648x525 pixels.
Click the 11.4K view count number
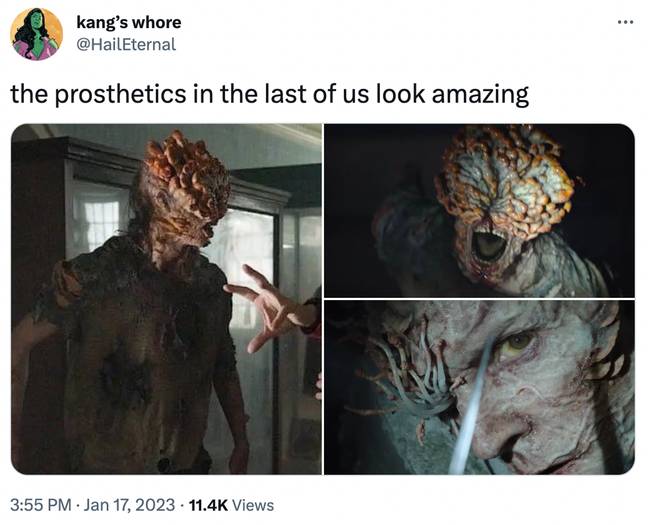[208, 505]
